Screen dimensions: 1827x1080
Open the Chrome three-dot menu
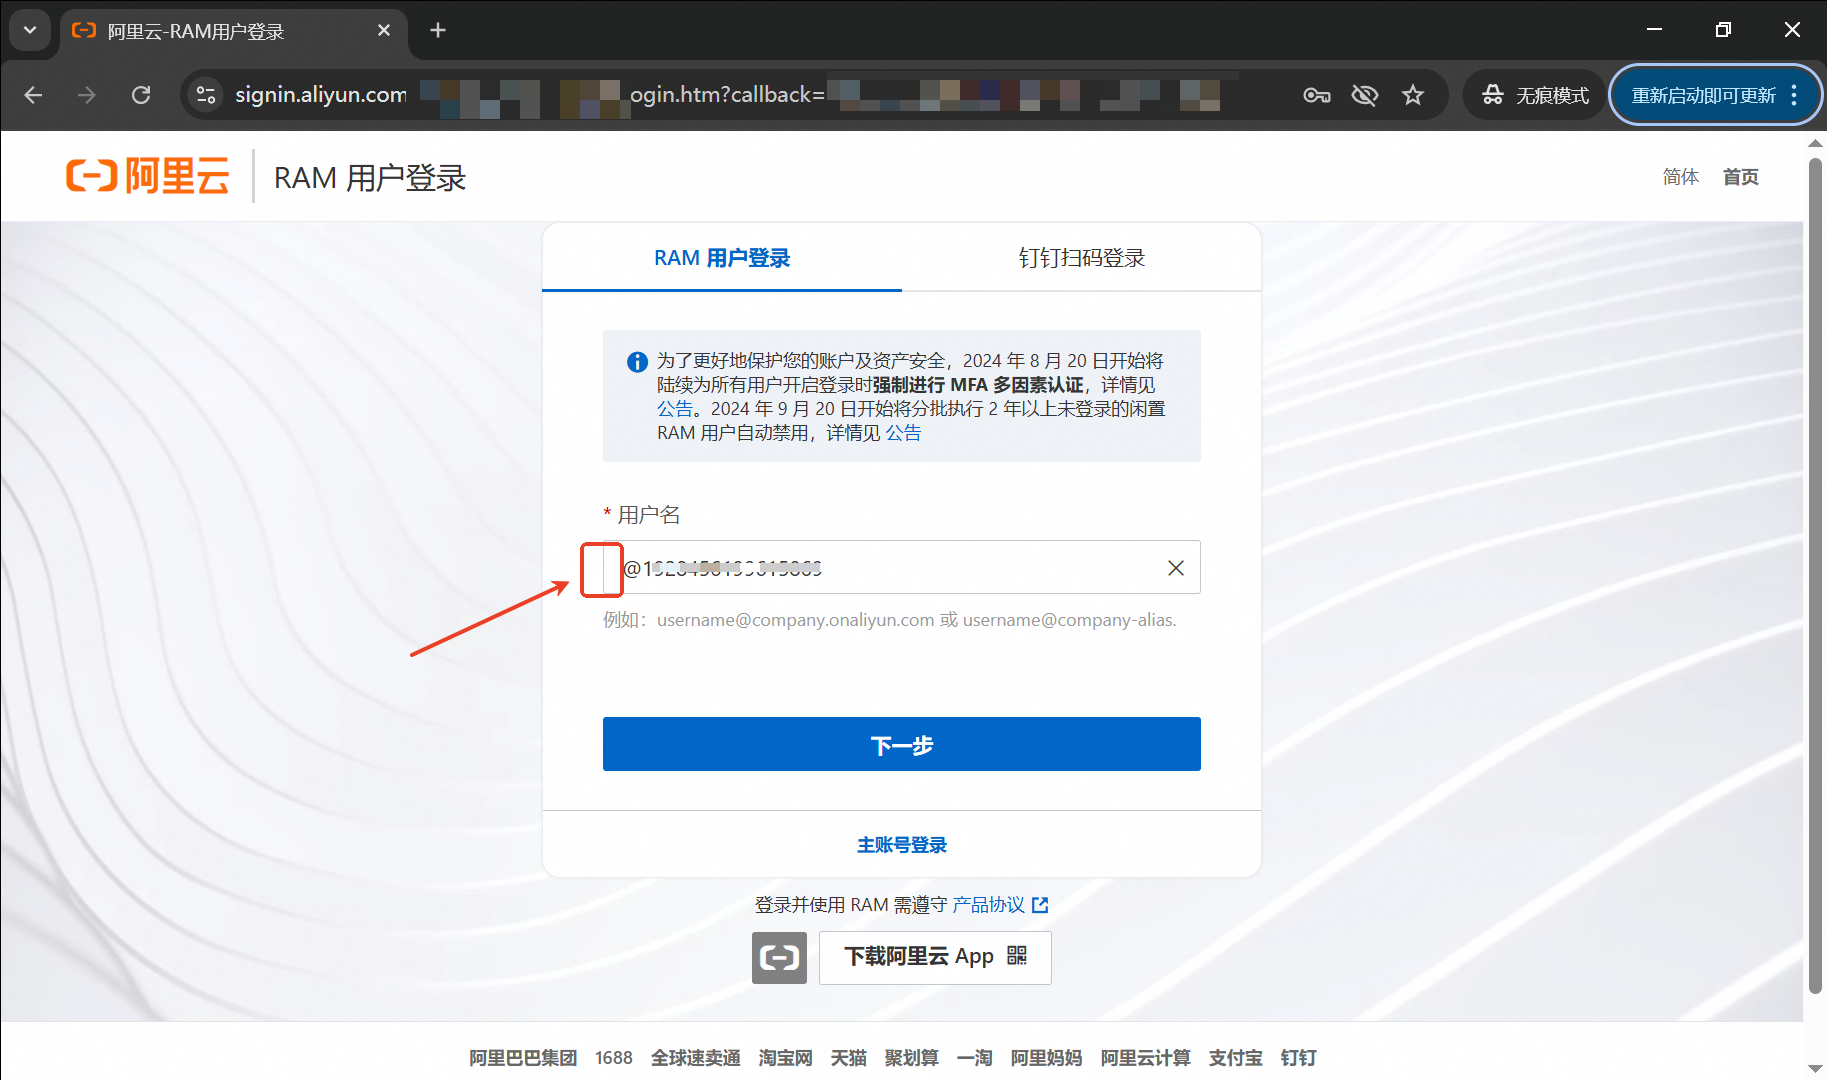1795,95
